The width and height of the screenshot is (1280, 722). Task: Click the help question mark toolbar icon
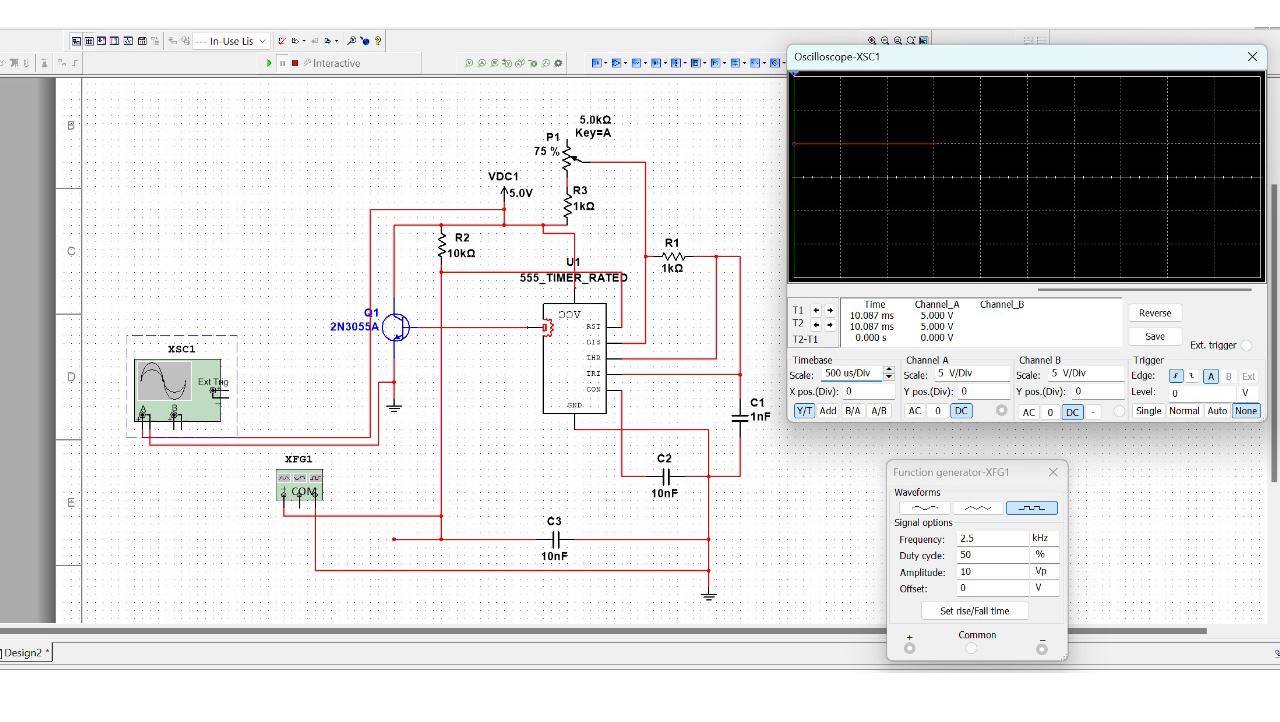[378, 41]
